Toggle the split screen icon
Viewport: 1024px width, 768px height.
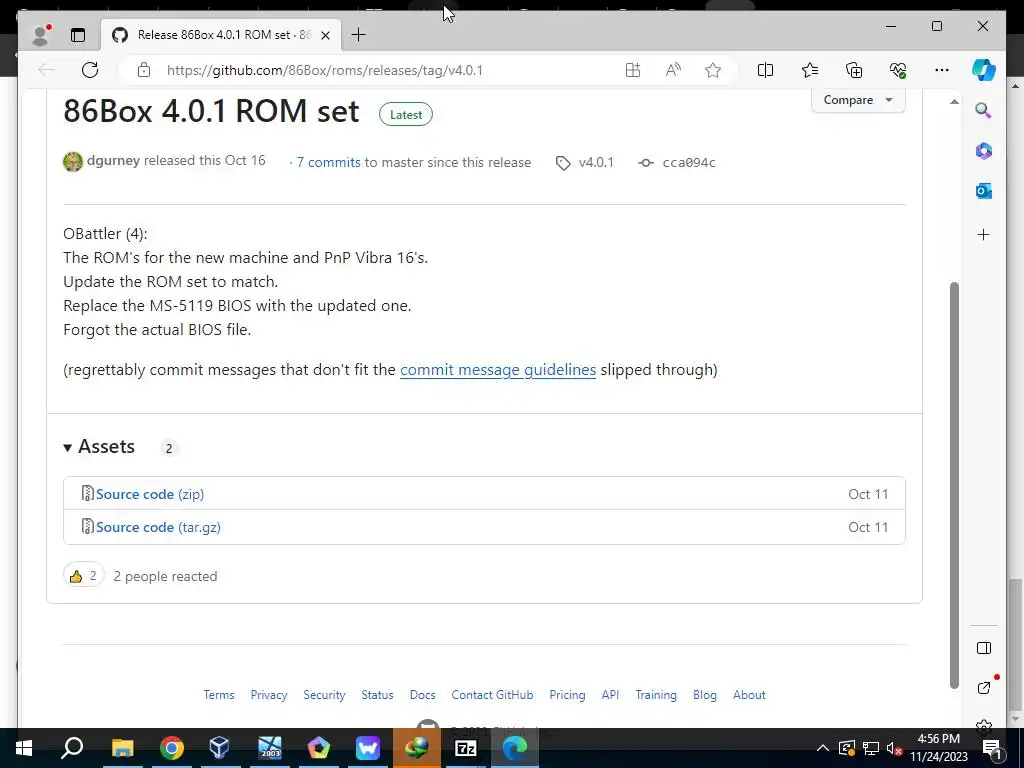tap(765, 70)
